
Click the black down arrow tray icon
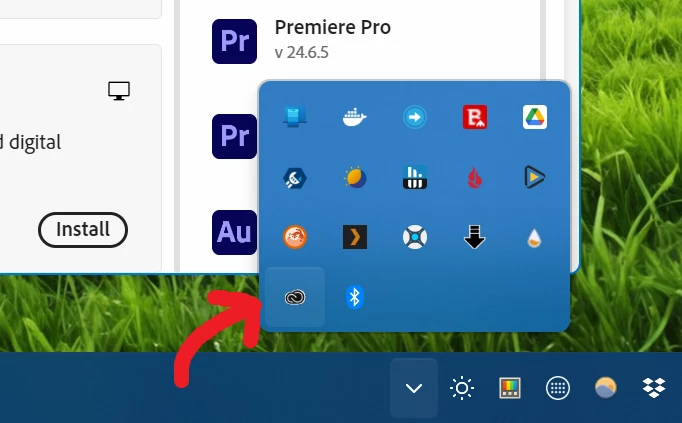tap(475, 237)
